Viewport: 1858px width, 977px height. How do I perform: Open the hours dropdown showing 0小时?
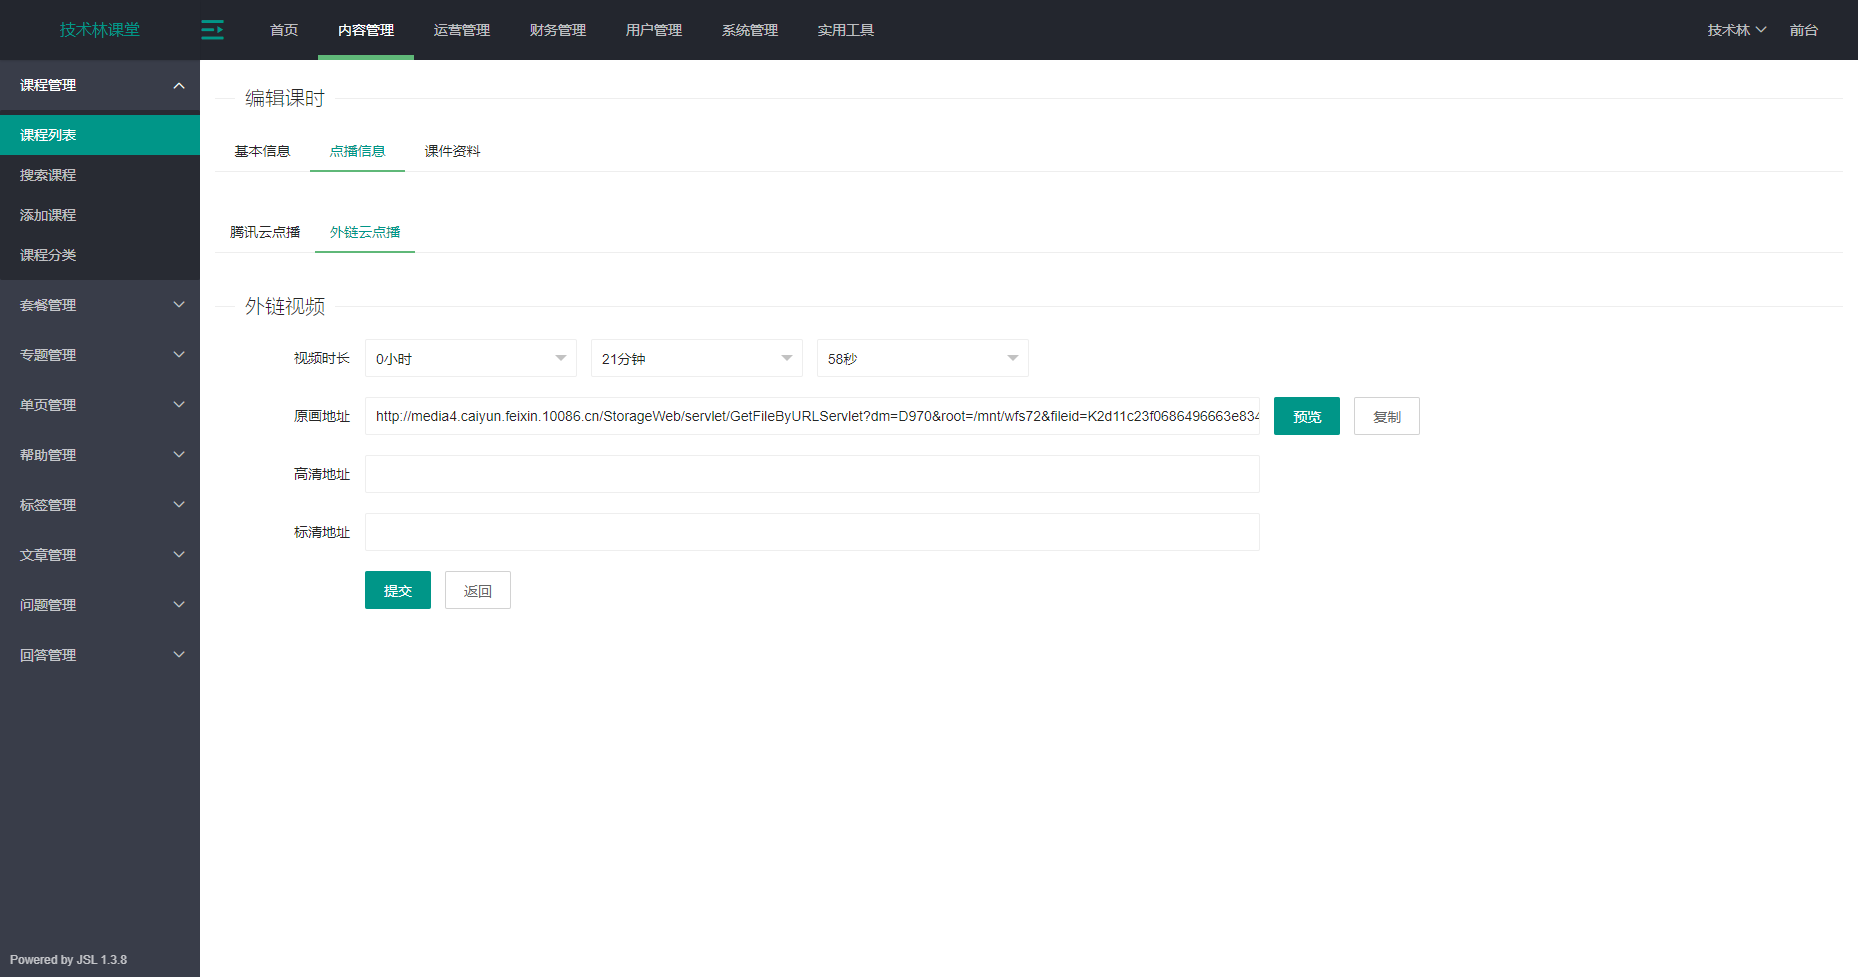point(471,358)
